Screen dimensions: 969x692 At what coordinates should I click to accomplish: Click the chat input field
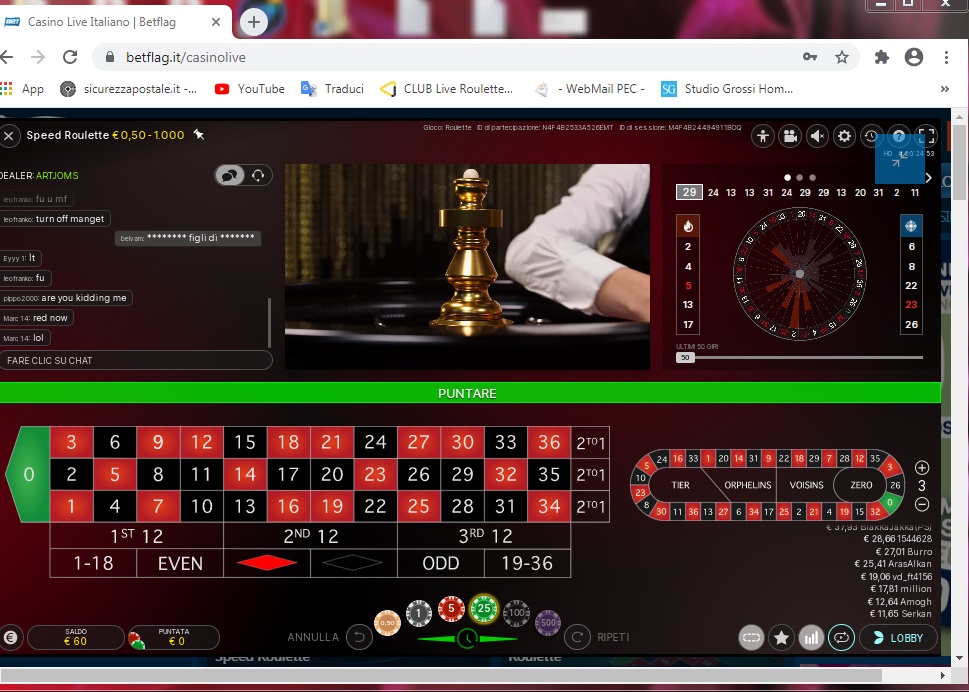136,360
